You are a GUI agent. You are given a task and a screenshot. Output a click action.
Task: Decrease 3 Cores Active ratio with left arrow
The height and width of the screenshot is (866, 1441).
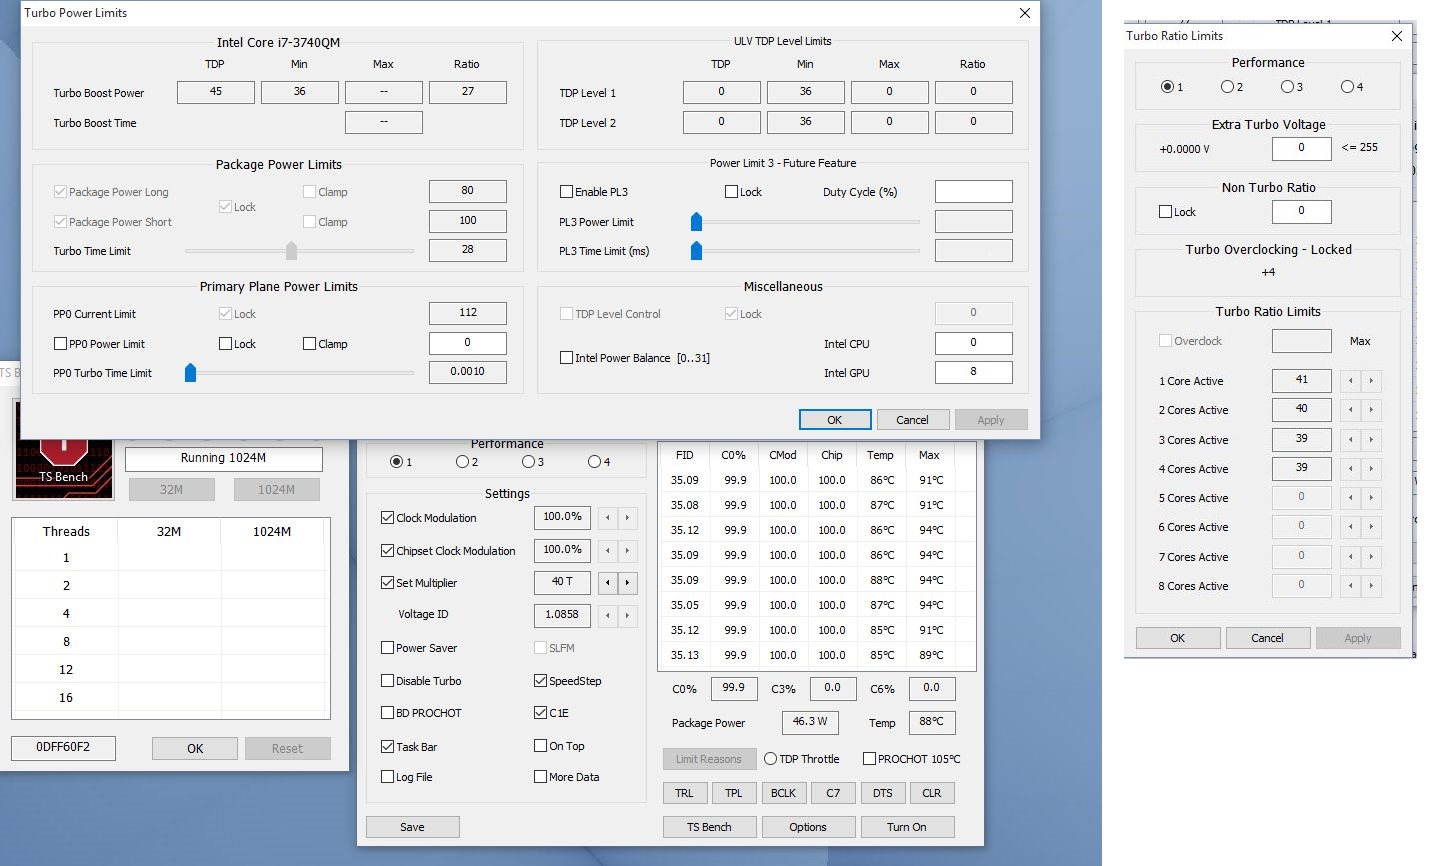(1351, 440)
